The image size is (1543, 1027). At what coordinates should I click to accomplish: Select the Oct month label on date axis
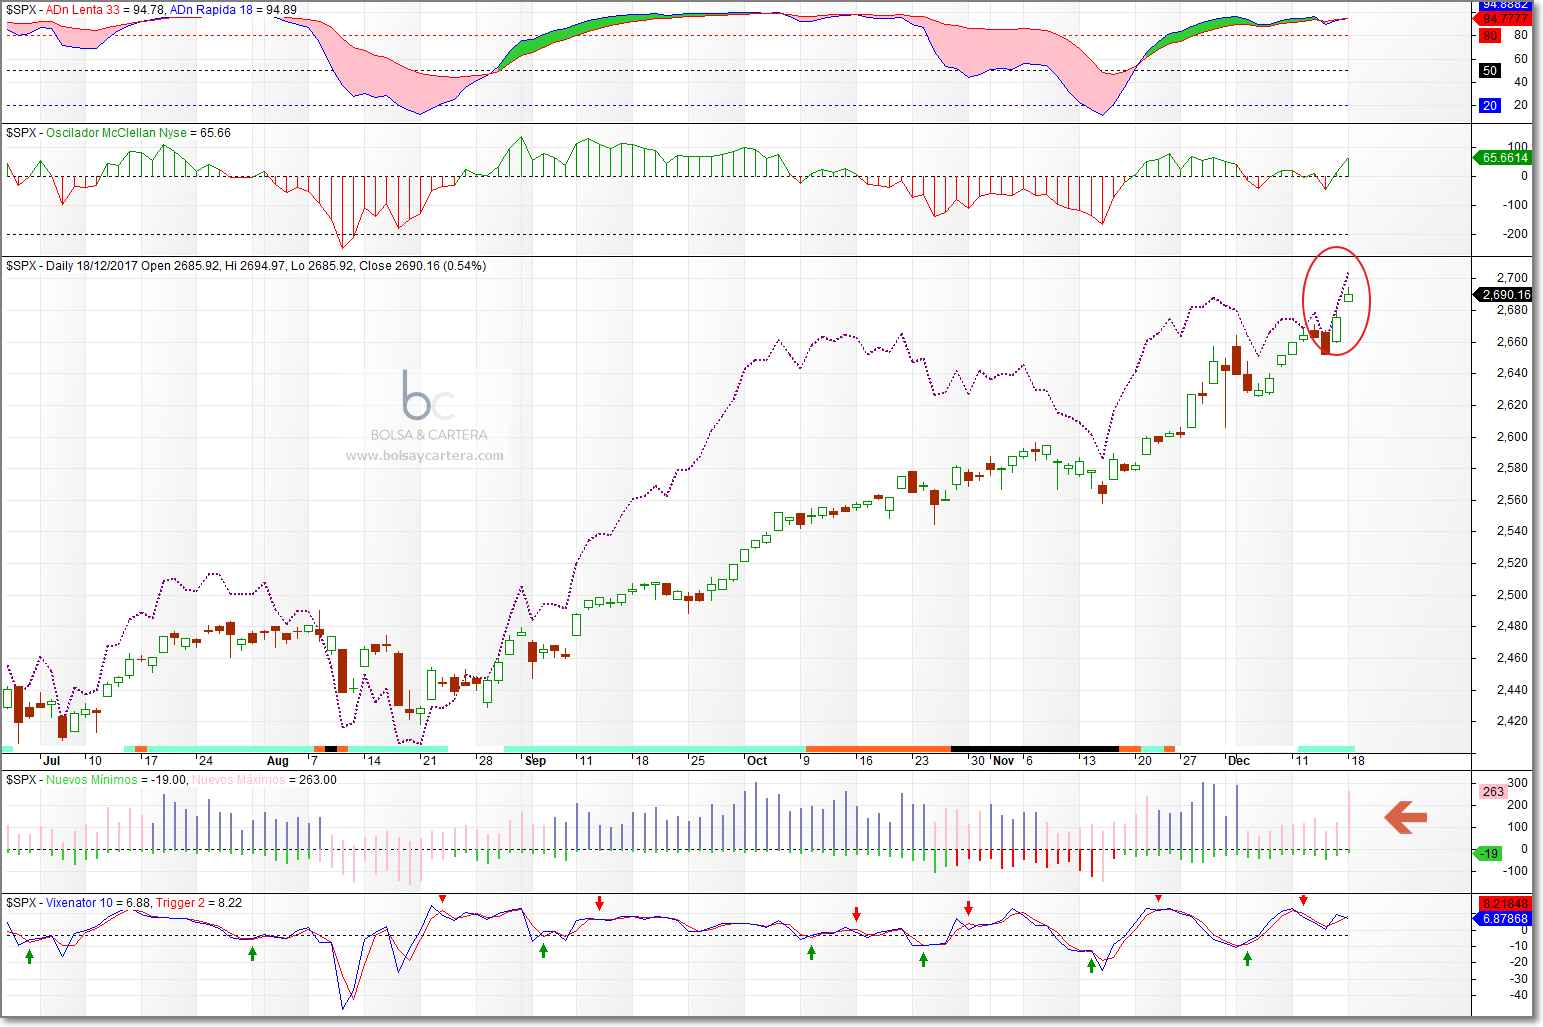[x=757, y=761]
